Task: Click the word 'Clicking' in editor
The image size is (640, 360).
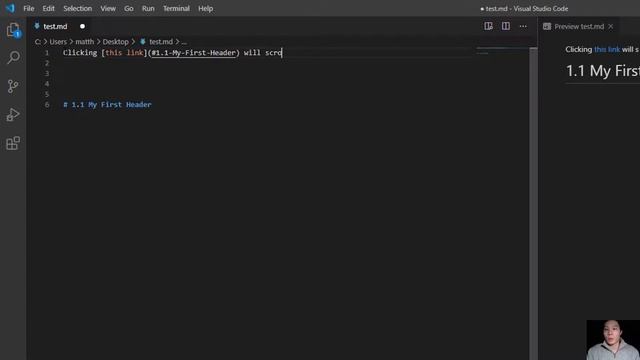Action: pos(80,53)
